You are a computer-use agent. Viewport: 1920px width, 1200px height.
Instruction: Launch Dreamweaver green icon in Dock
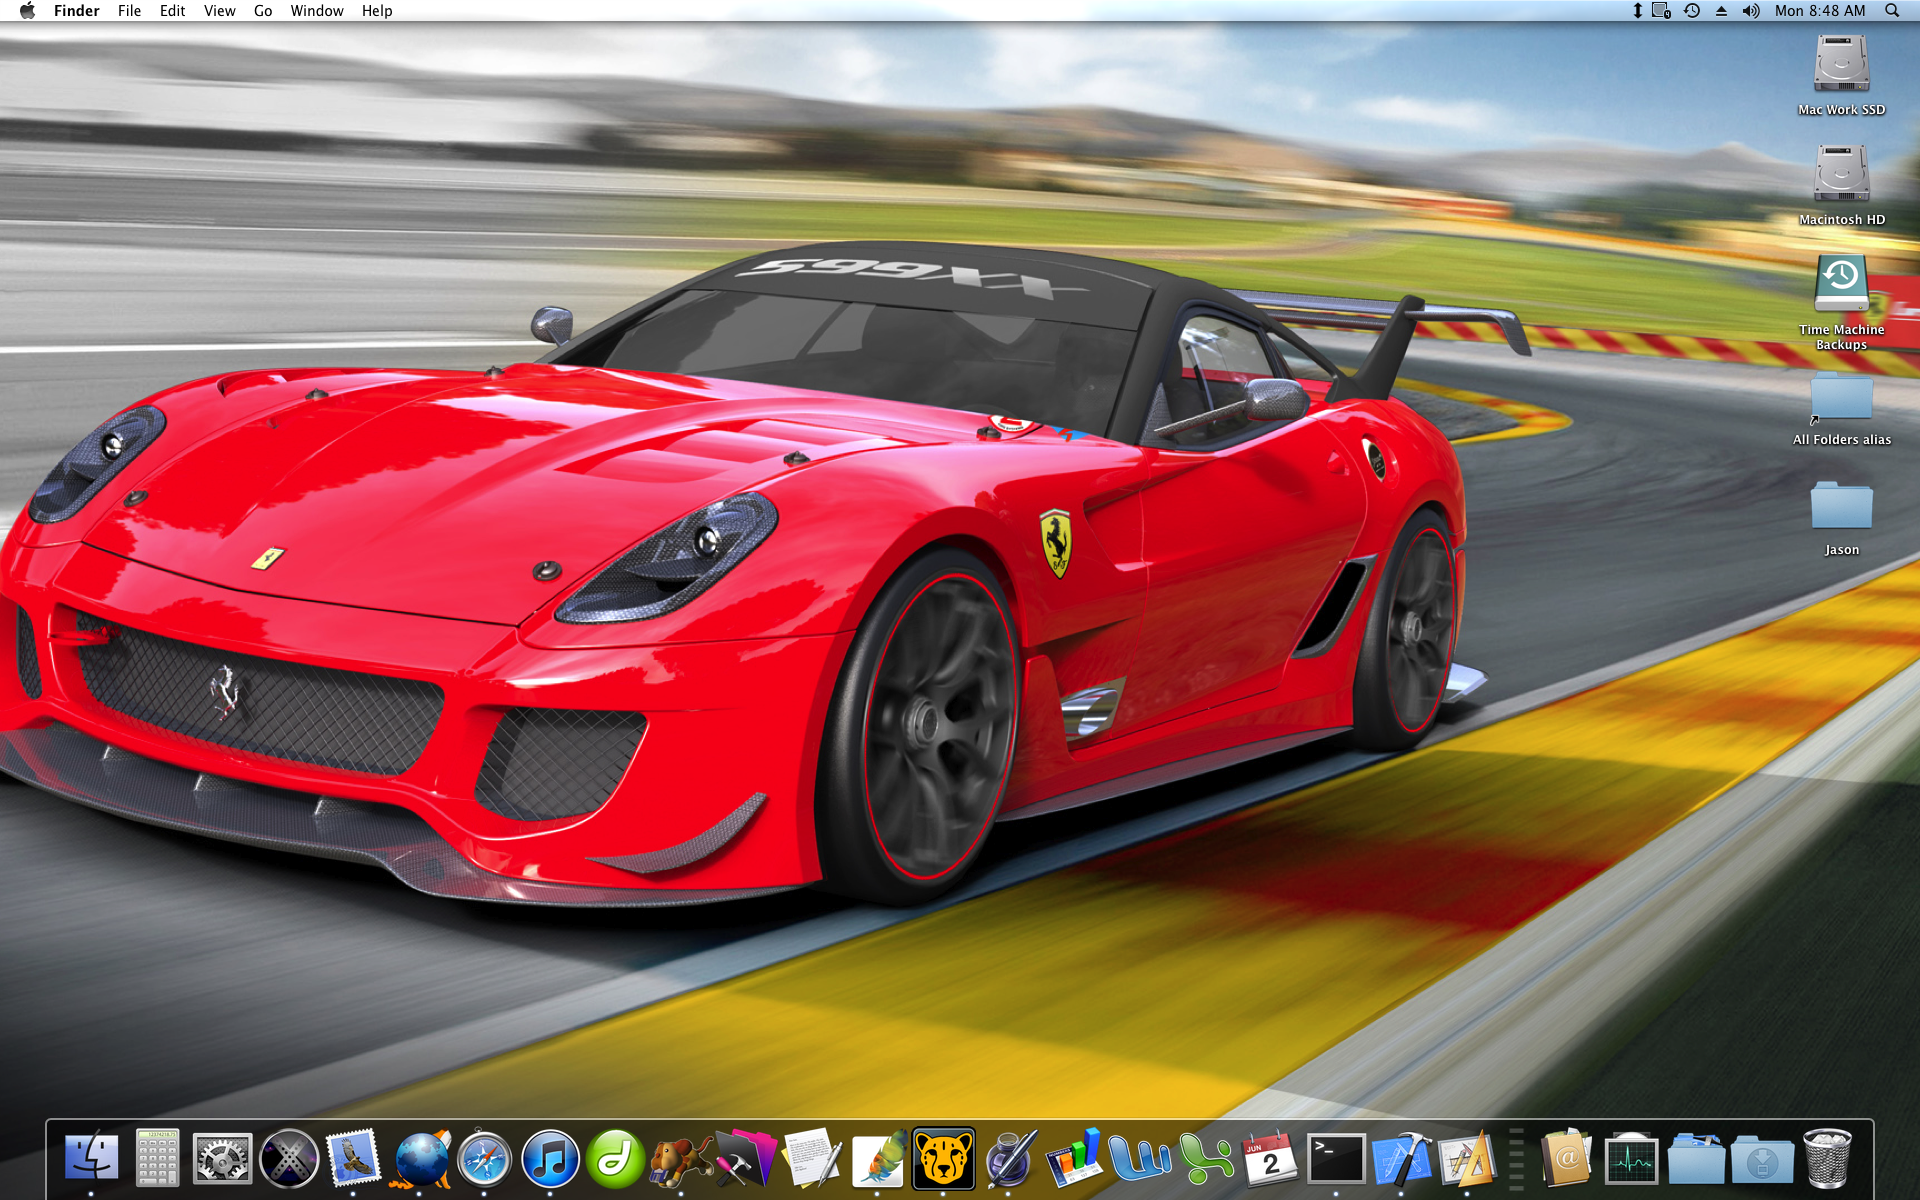point(615,1159)
